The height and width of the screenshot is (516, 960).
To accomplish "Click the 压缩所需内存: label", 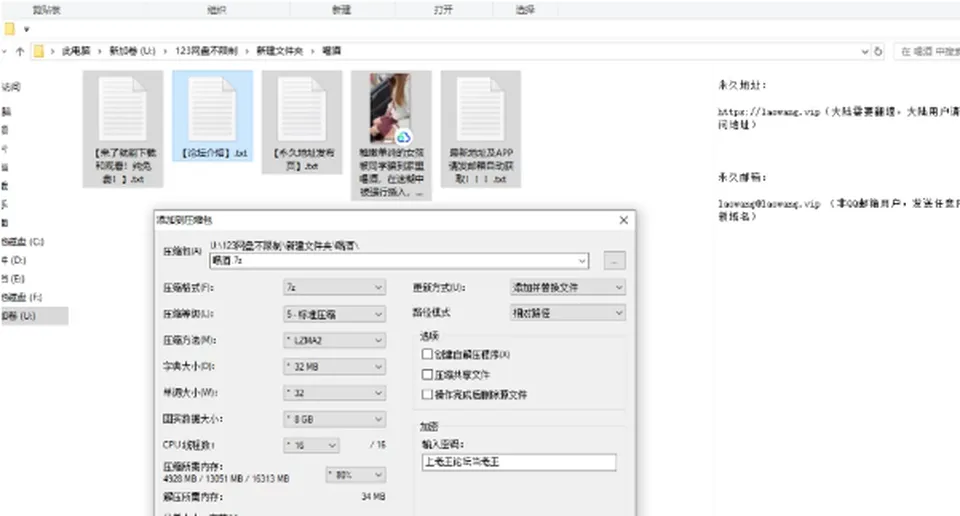I will (193, 466).
